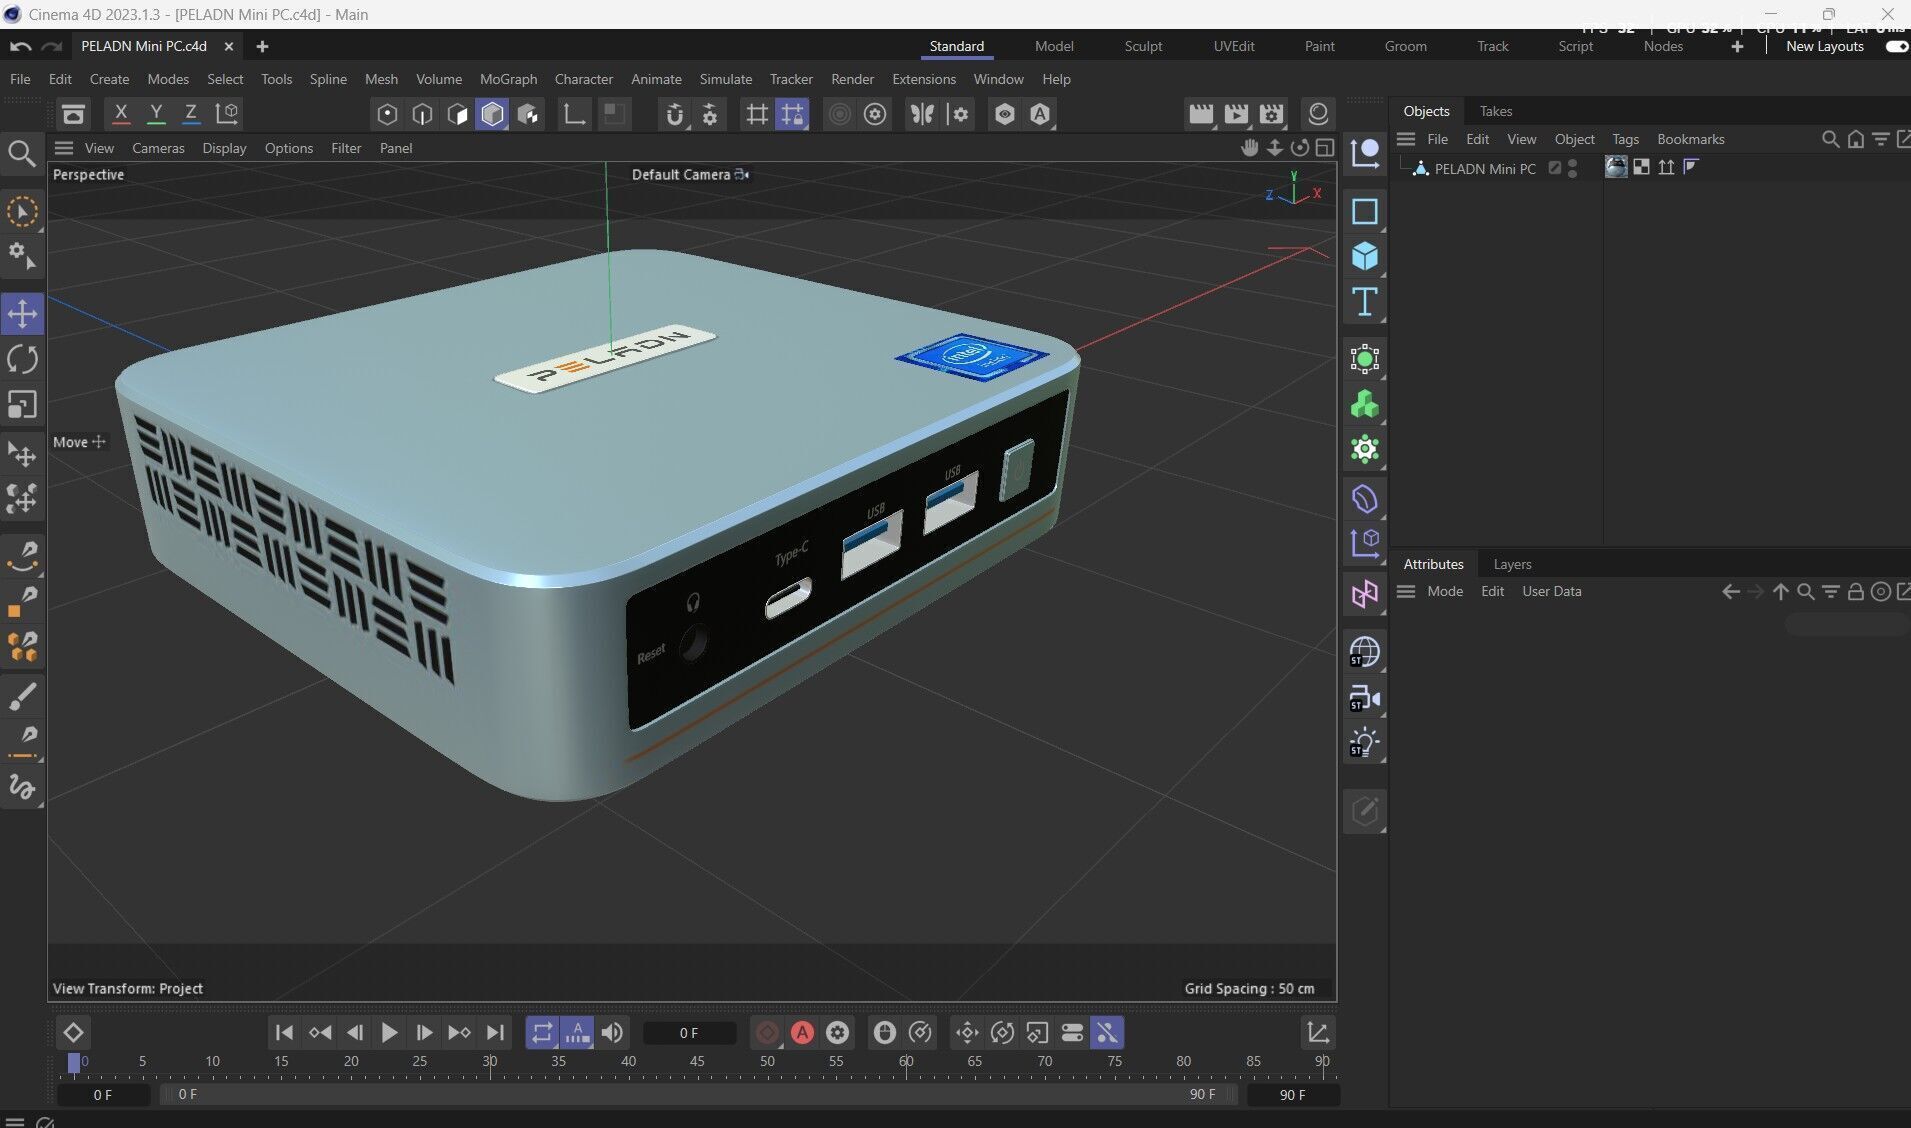1911x1128 pixels.
Task: Toggle loop playback mode
Action: pyautogui.click(x=542, y=1033)
